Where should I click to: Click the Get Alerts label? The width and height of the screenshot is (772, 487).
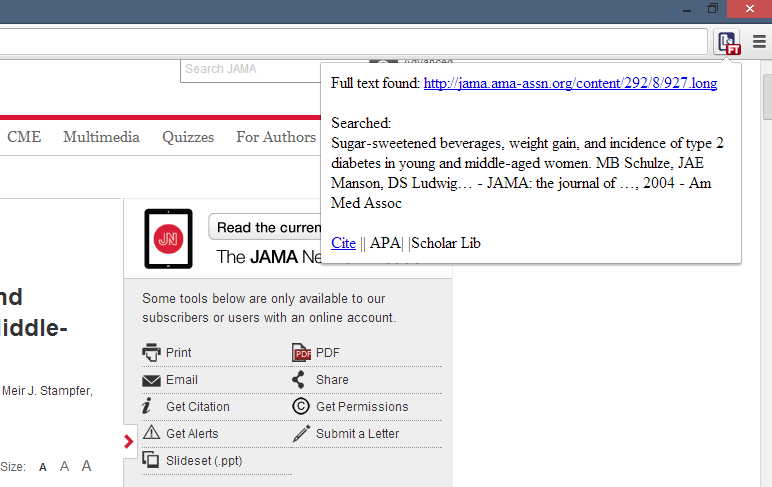coord(192,434)
